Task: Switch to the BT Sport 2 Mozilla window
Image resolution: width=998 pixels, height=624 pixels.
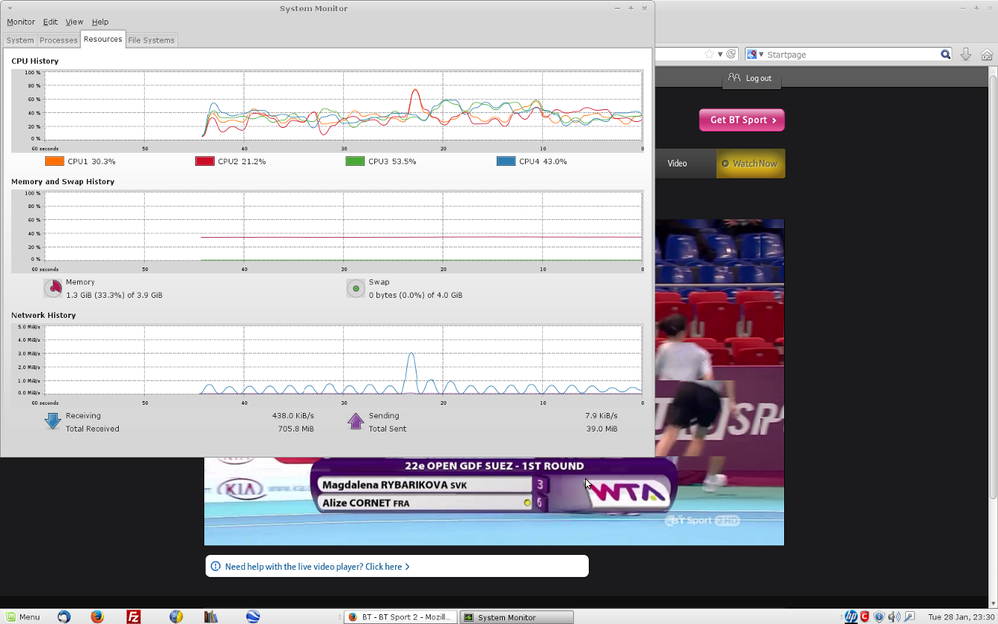Action: click(401, 617)
